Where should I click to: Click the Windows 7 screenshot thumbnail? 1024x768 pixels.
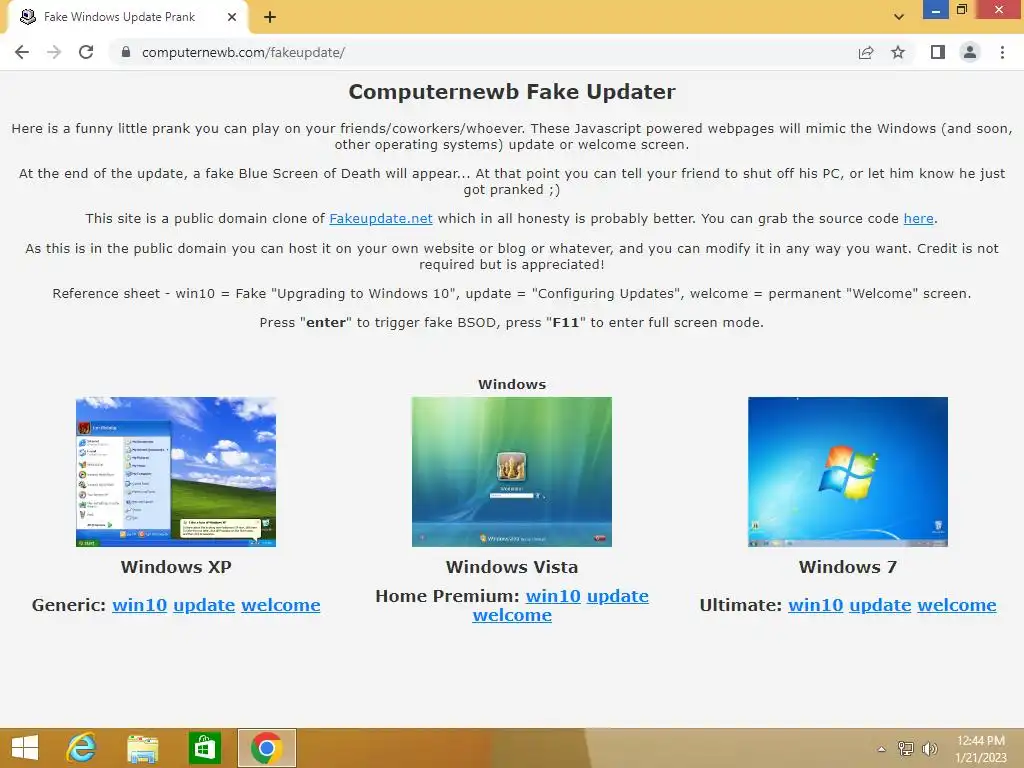[848, 472]
